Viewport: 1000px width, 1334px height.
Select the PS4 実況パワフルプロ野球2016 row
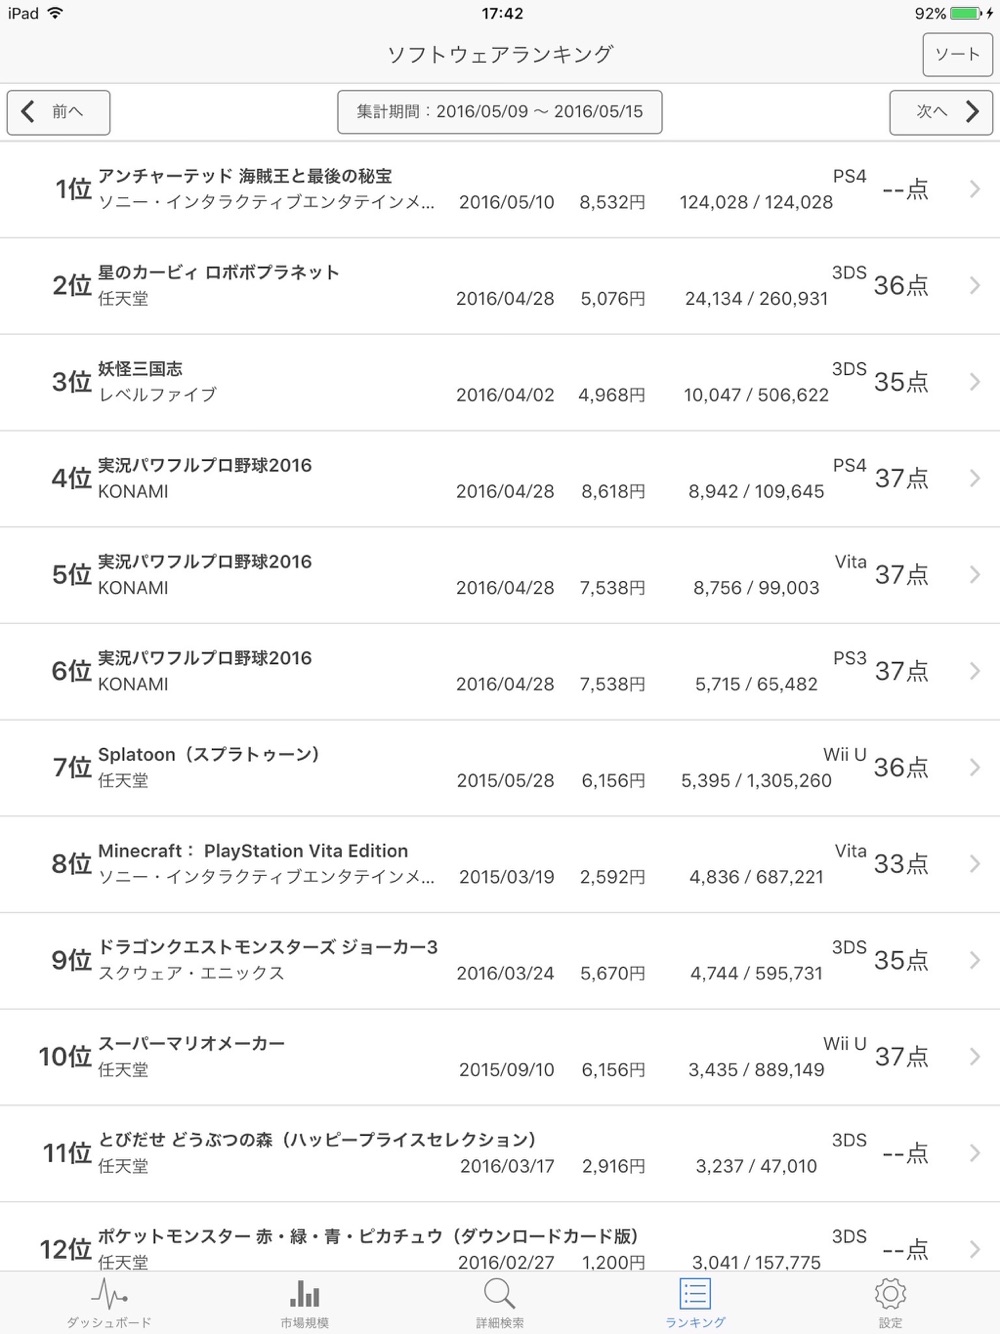pyautogui.click(x=500, y=479)
